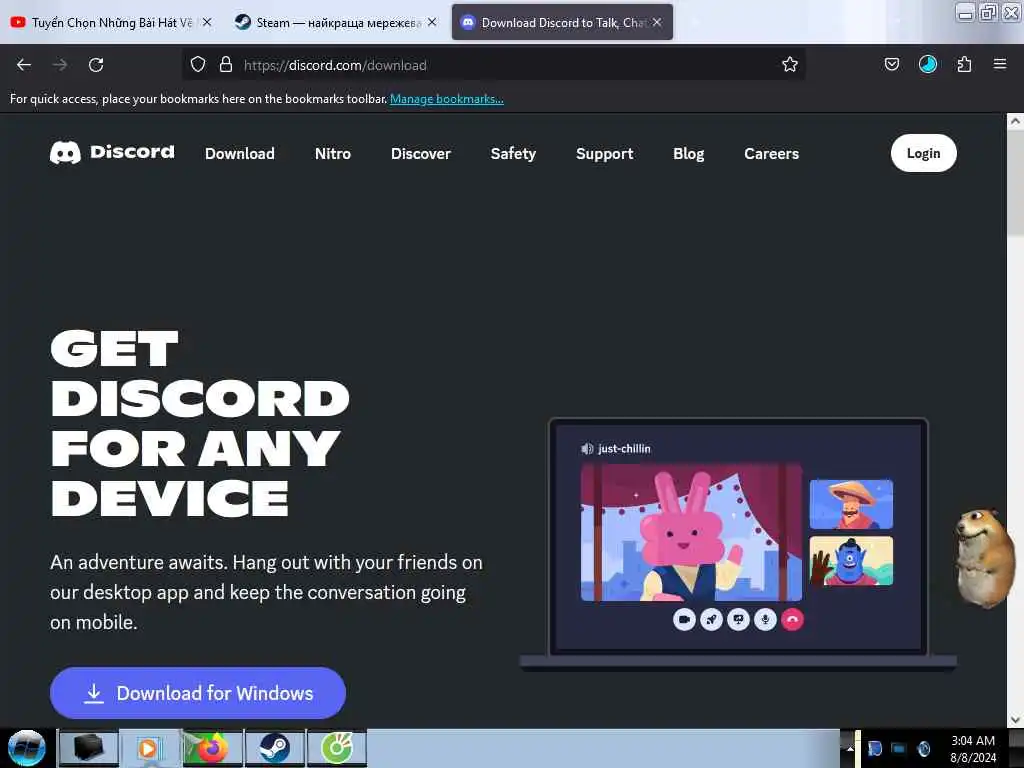Click the speaker icon beside just-chillin
This screenshot has width=1024, height=768.
(587, 449)
